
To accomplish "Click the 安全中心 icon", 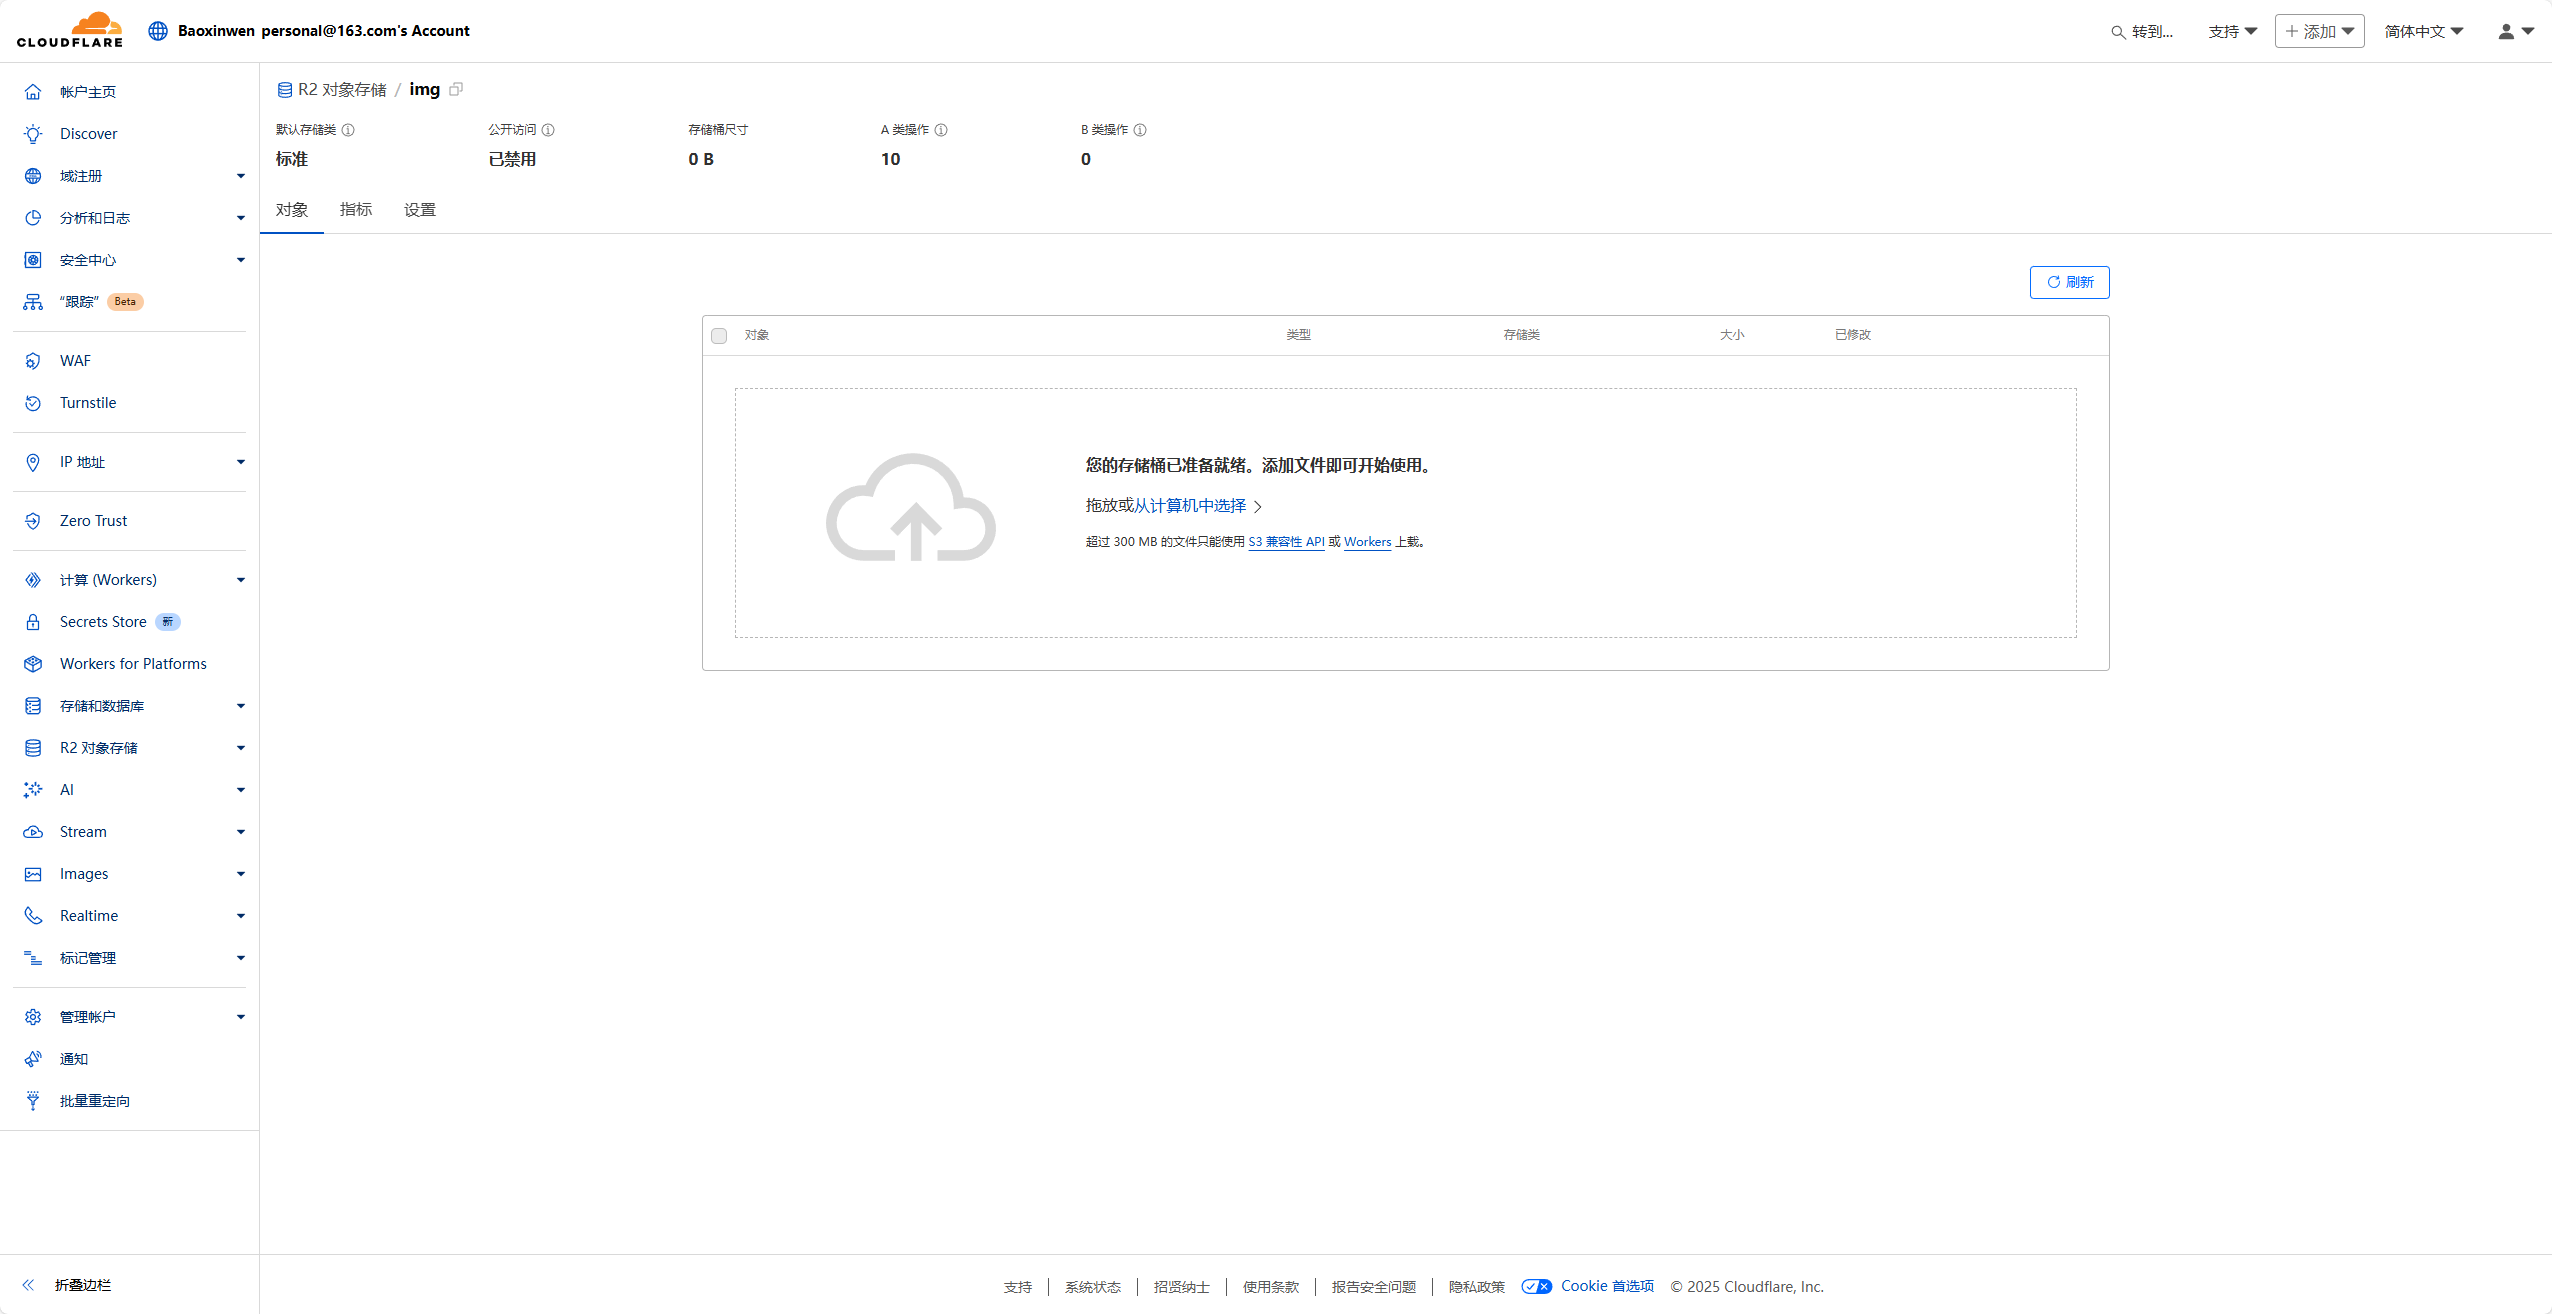I will click(x=33, y=260).
